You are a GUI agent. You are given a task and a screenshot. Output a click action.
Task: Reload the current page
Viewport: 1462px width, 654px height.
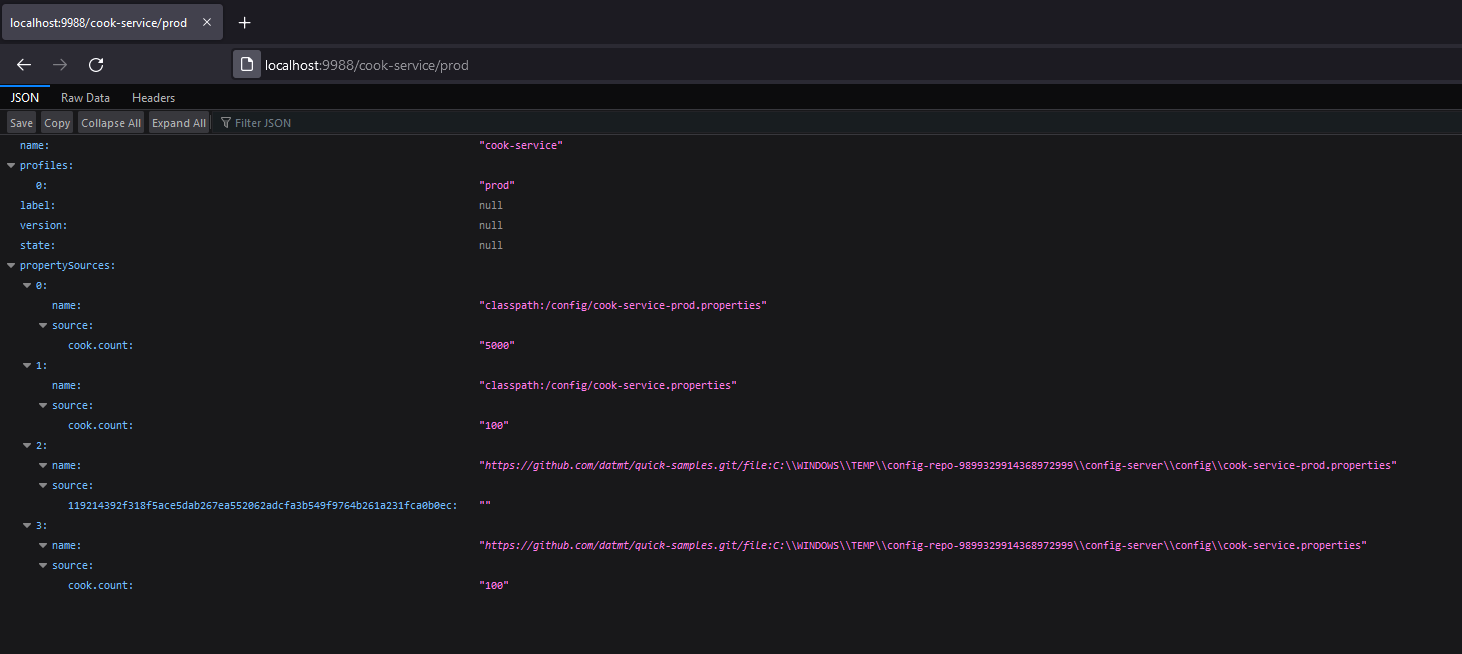tap(95, 64)
